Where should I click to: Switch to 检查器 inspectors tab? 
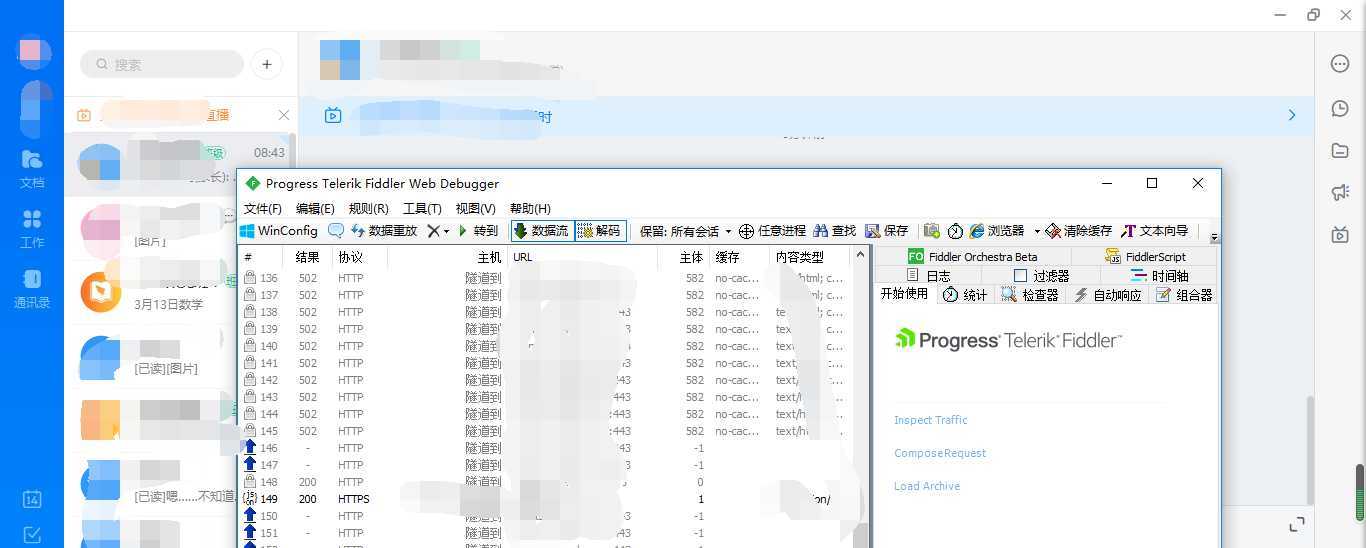1030,295
